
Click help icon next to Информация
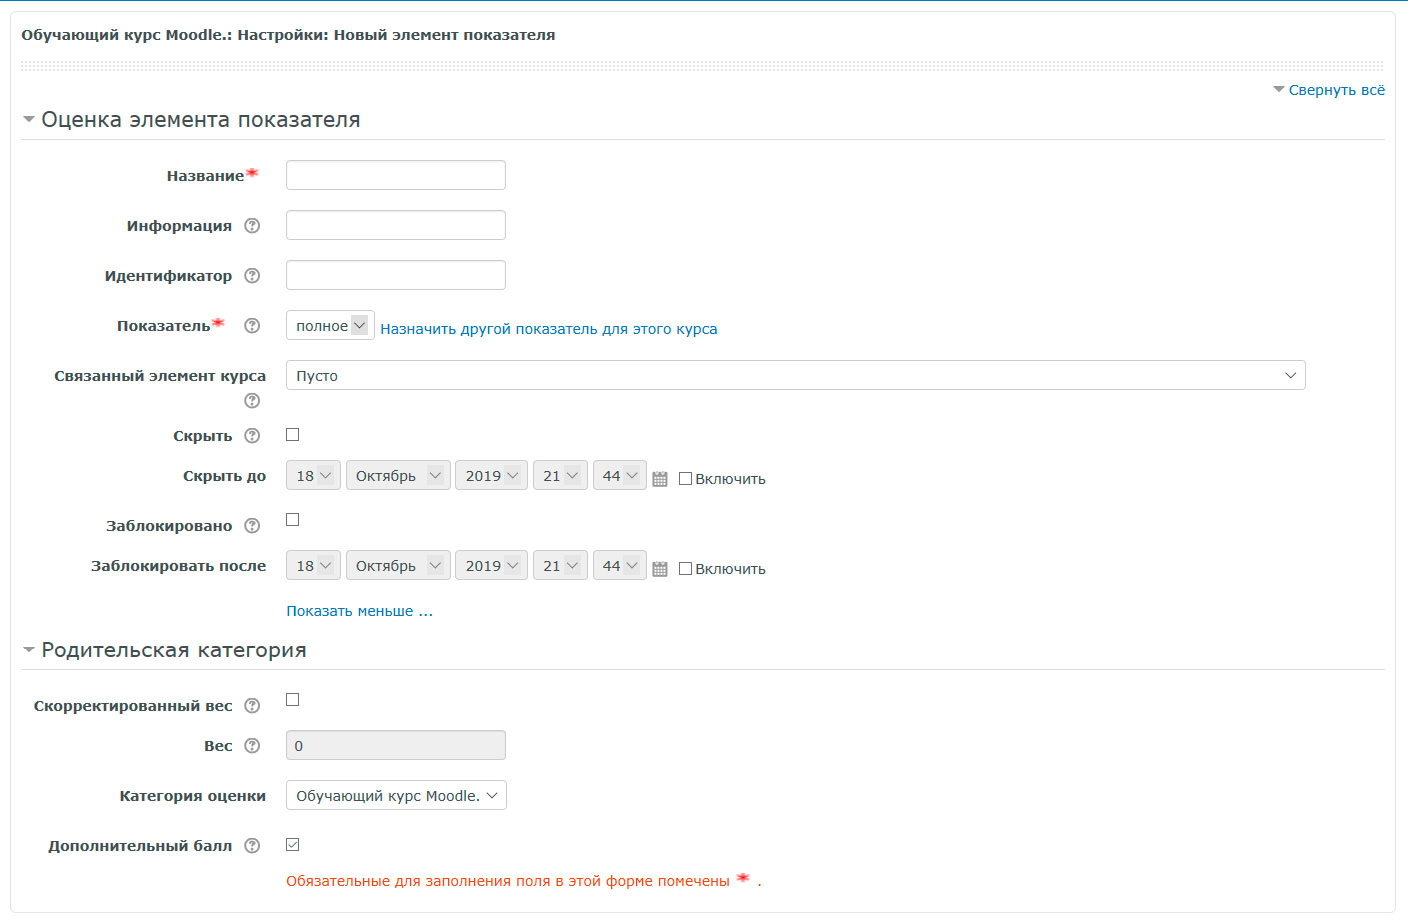[252, 226]
